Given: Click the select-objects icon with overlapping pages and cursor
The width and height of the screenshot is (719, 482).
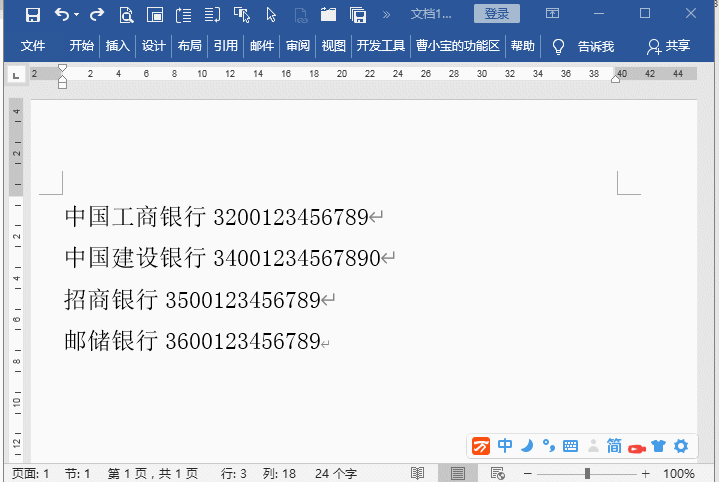Looking at the screenshot, I should click(242, 15).
